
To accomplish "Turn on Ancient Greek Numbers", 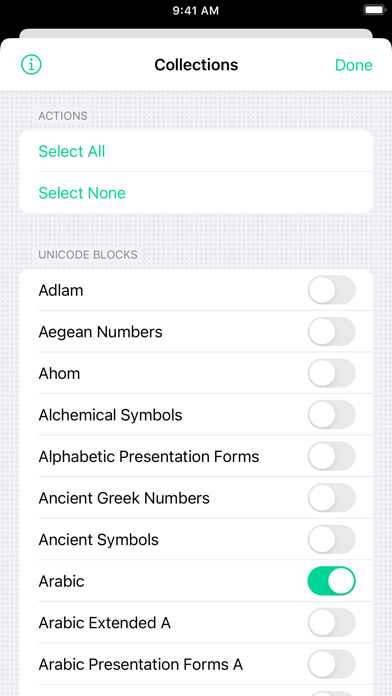I will (332, 498).
